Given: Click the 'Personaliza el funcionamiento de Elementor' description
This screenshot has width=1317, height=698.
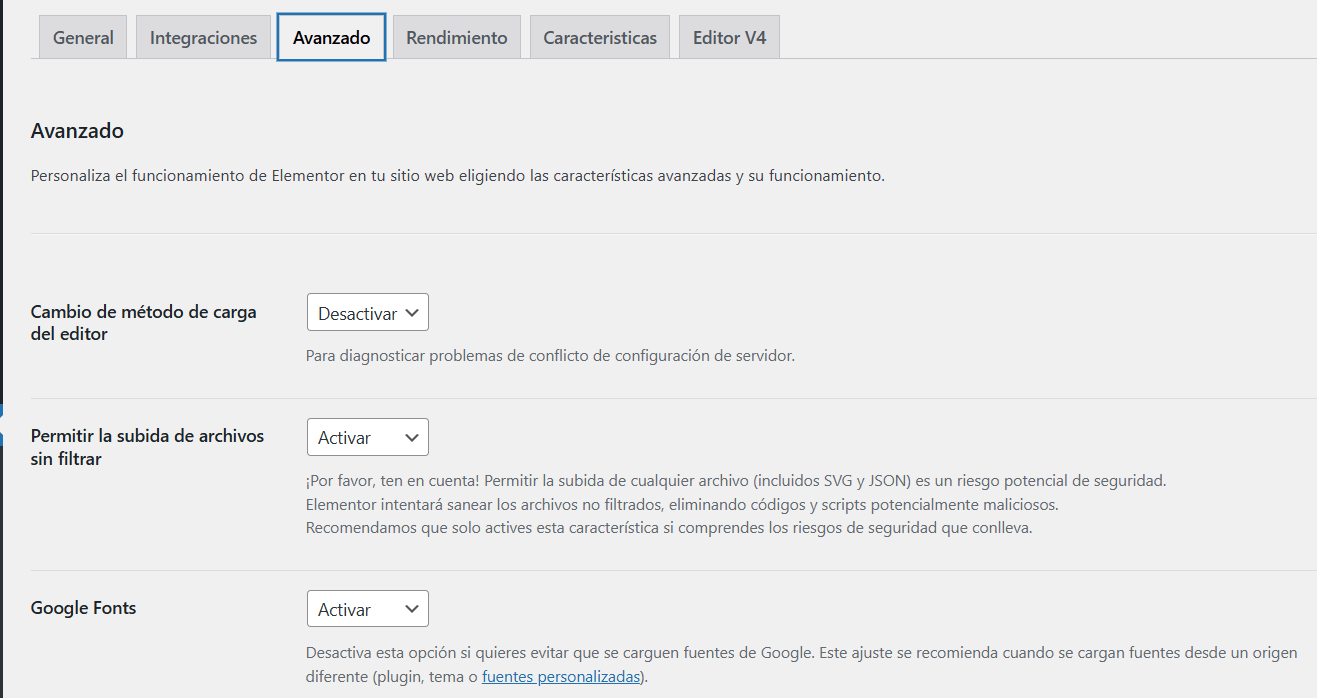Looking at the screenshot, I should [x=457, y=176].
